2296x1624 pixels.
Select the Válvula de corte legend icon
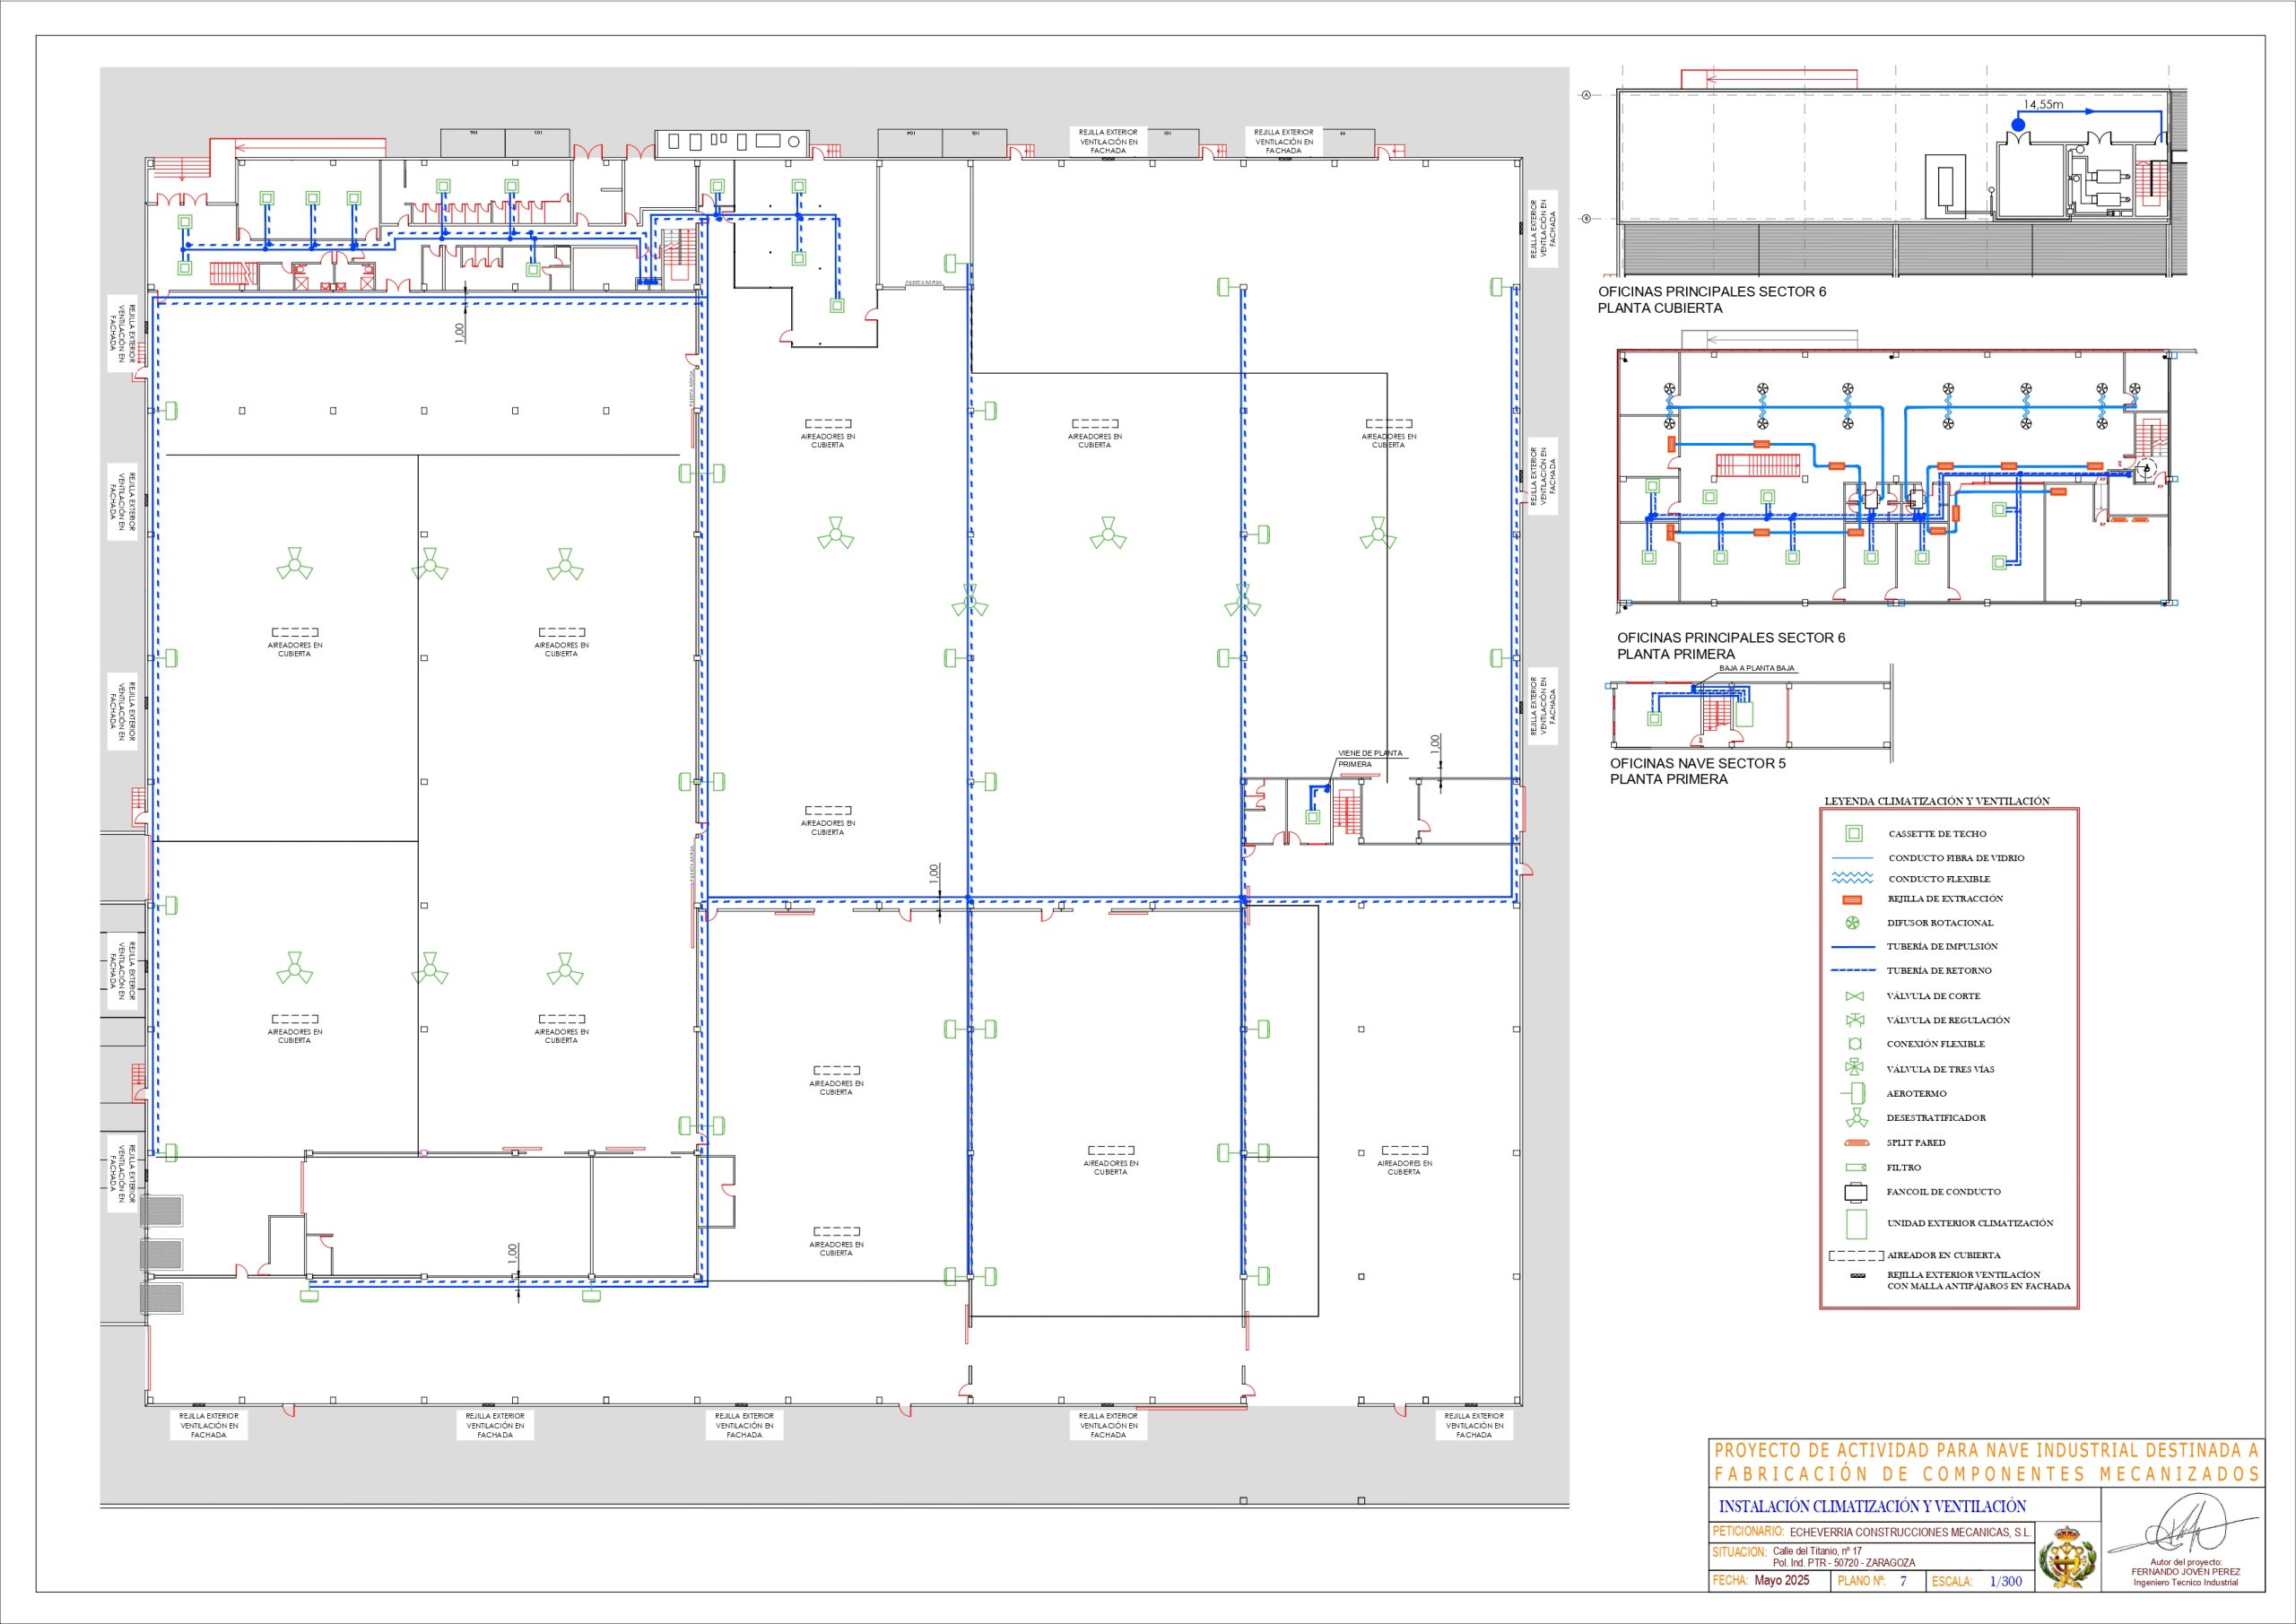coord(1855,996)
